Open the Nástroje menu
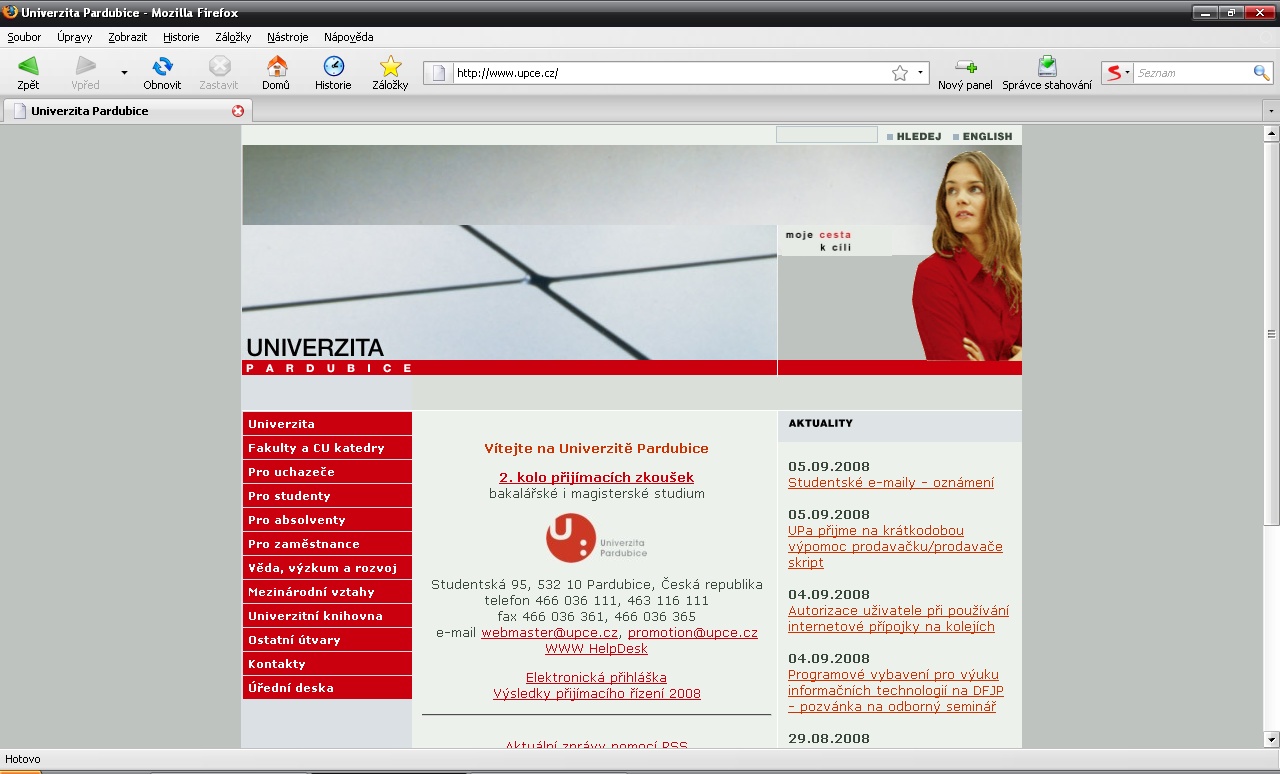1280x774 pixels. pyautogui.click(x=288, y=37)
